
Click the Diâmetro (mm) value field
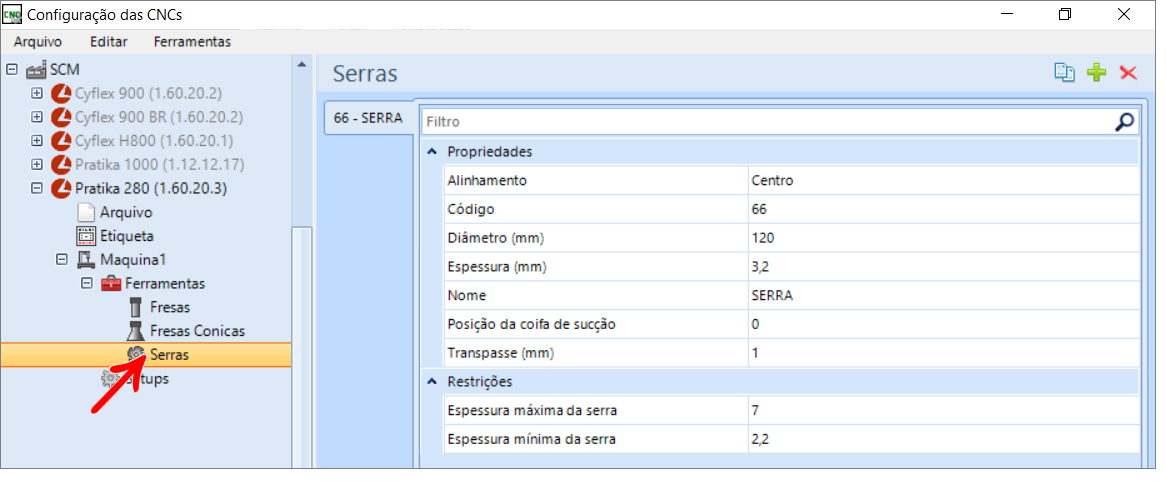[942, 238]
